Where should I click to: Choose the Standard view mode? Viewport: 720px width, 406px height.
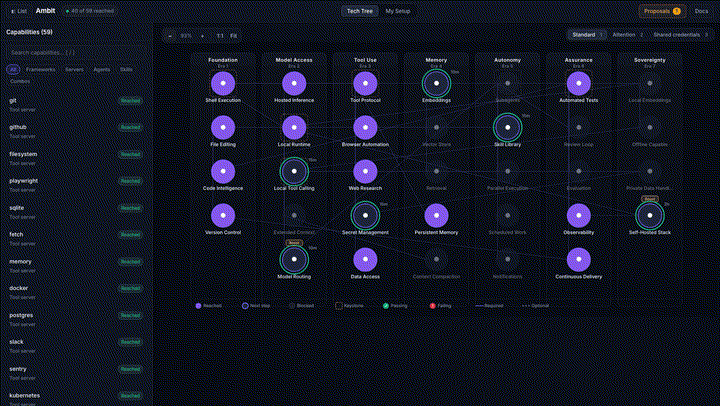(x=587, y=35)
